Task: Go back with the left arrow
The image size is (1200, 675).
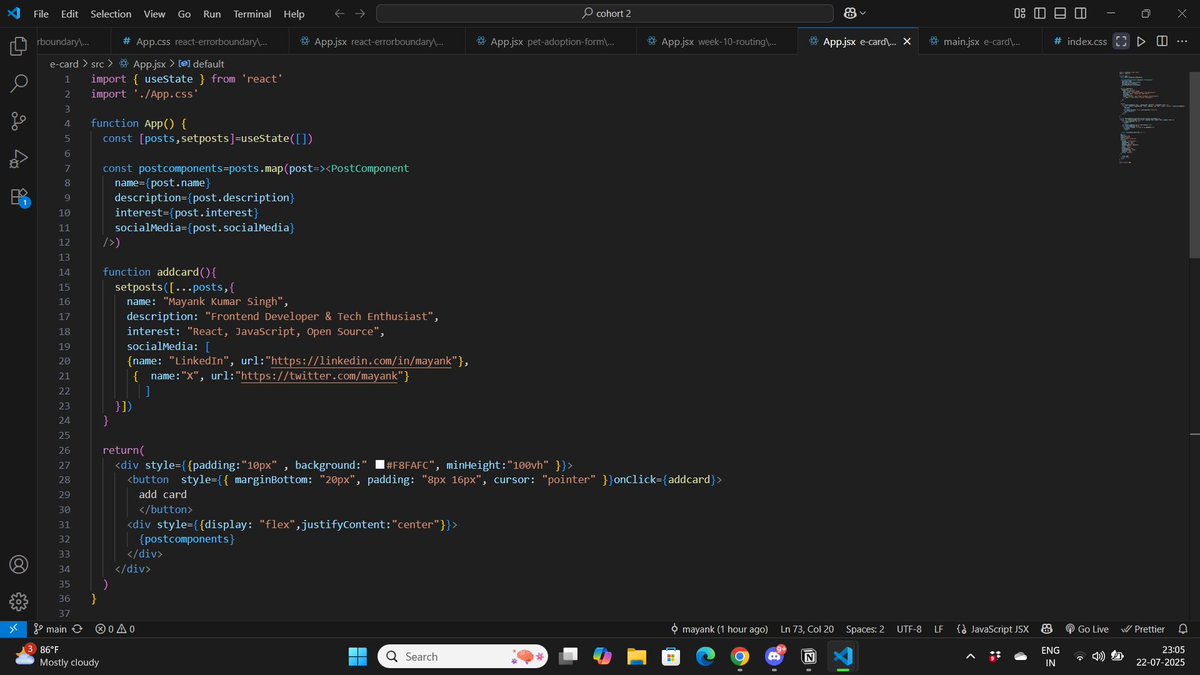Action: click(339, 13)
